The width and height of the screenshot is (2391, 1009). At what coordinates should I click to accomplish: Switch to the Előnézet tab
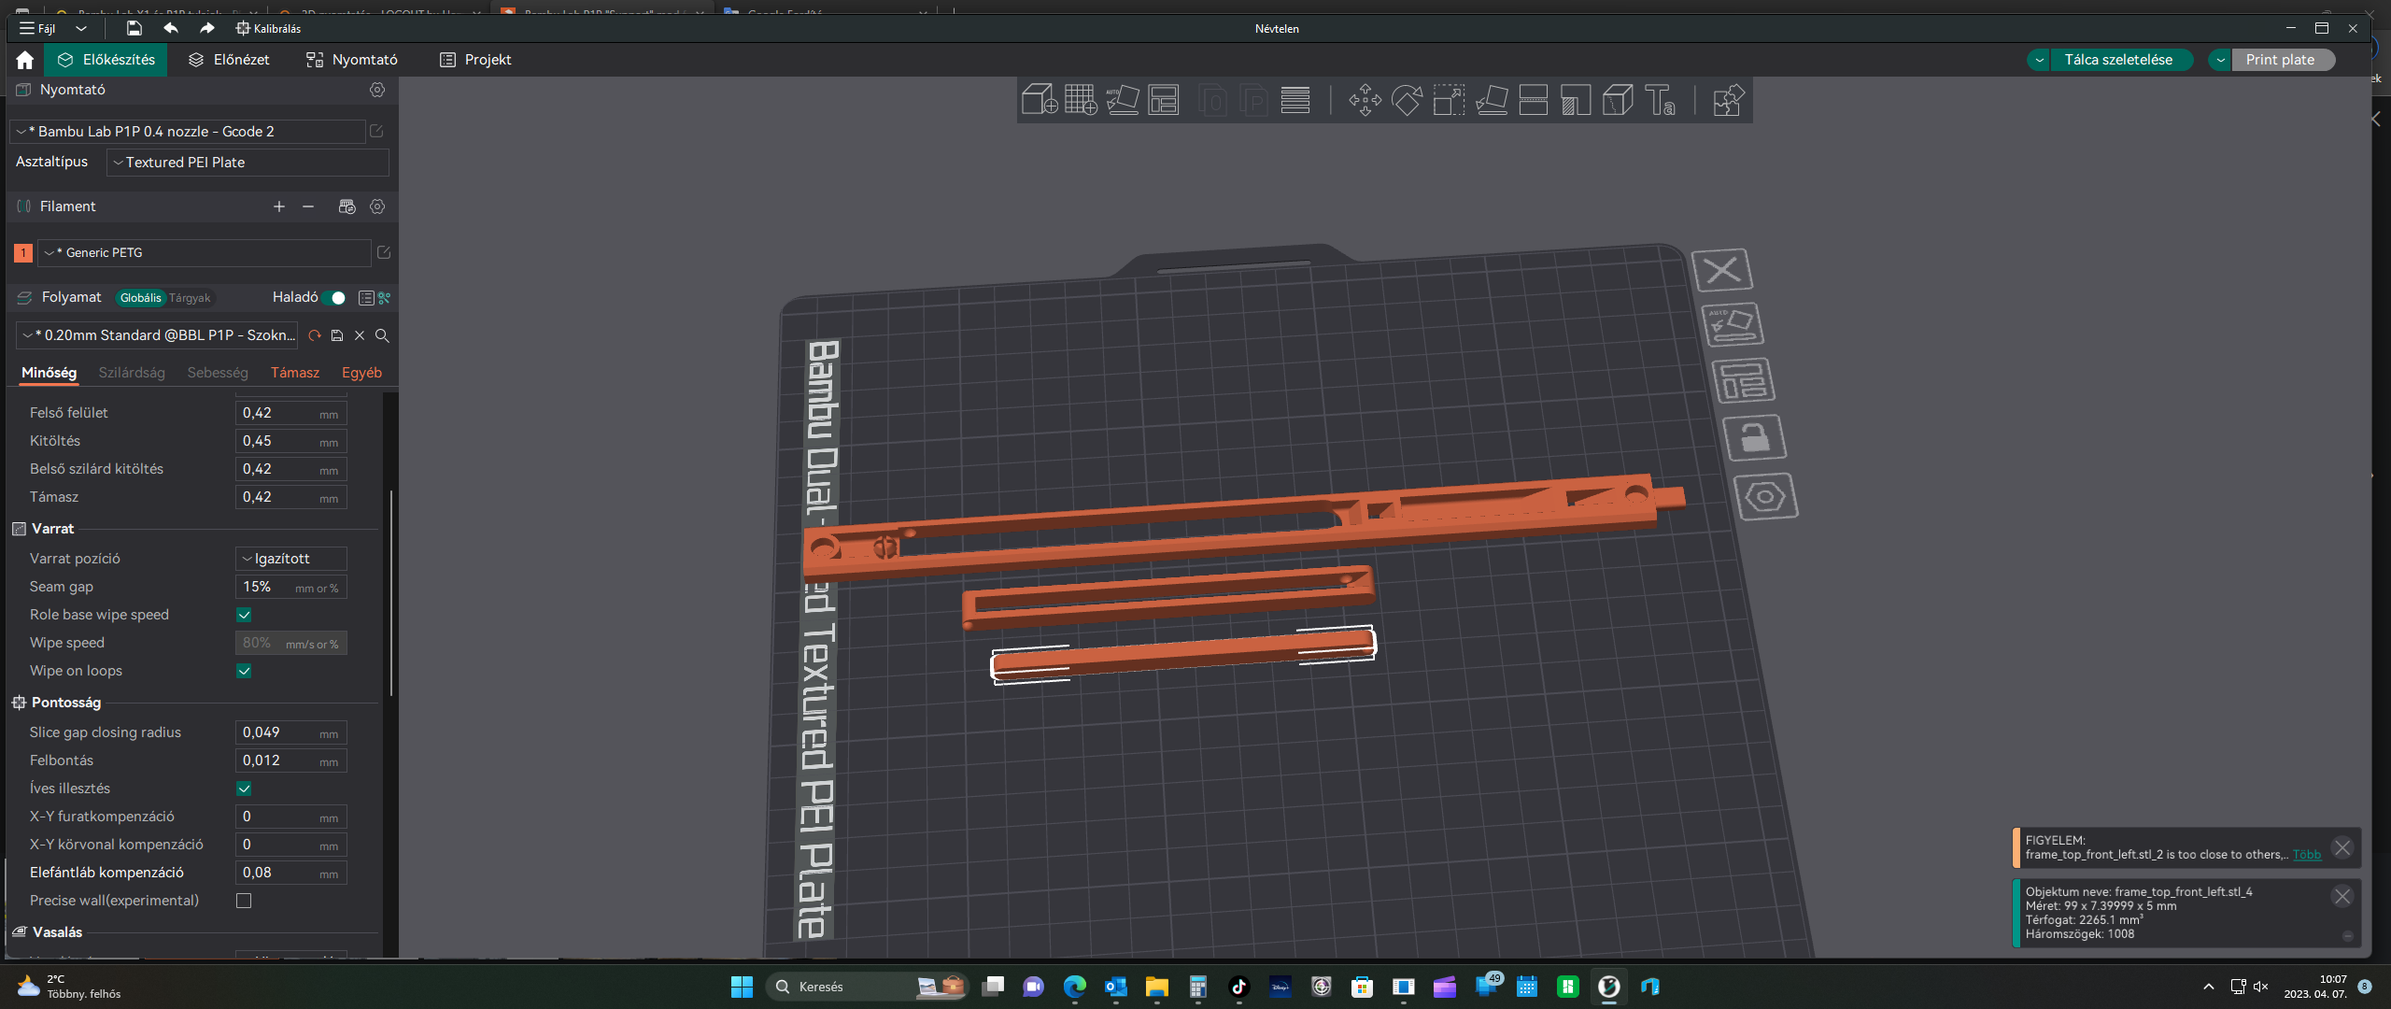point(229,60)
